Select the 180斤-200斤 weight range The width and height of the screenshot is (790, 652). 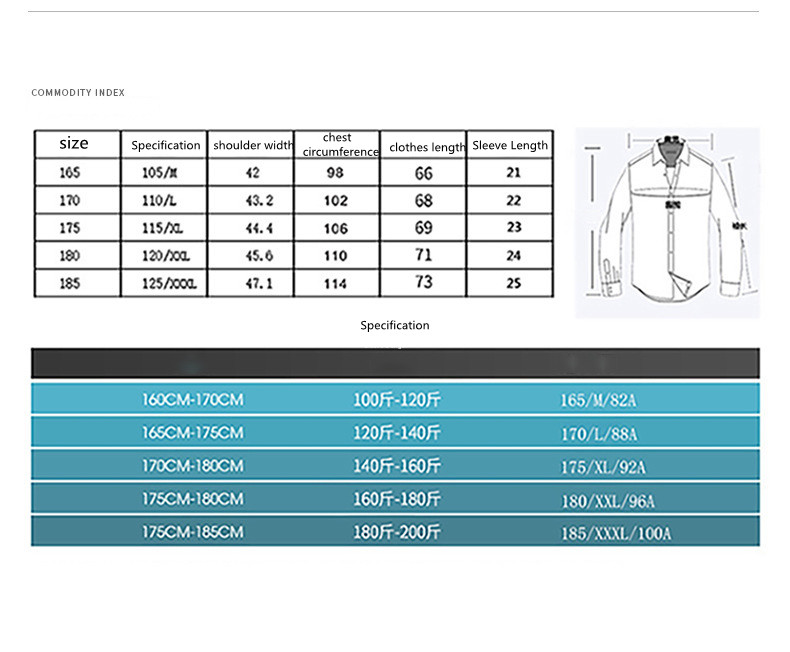(x=397, y=532)
